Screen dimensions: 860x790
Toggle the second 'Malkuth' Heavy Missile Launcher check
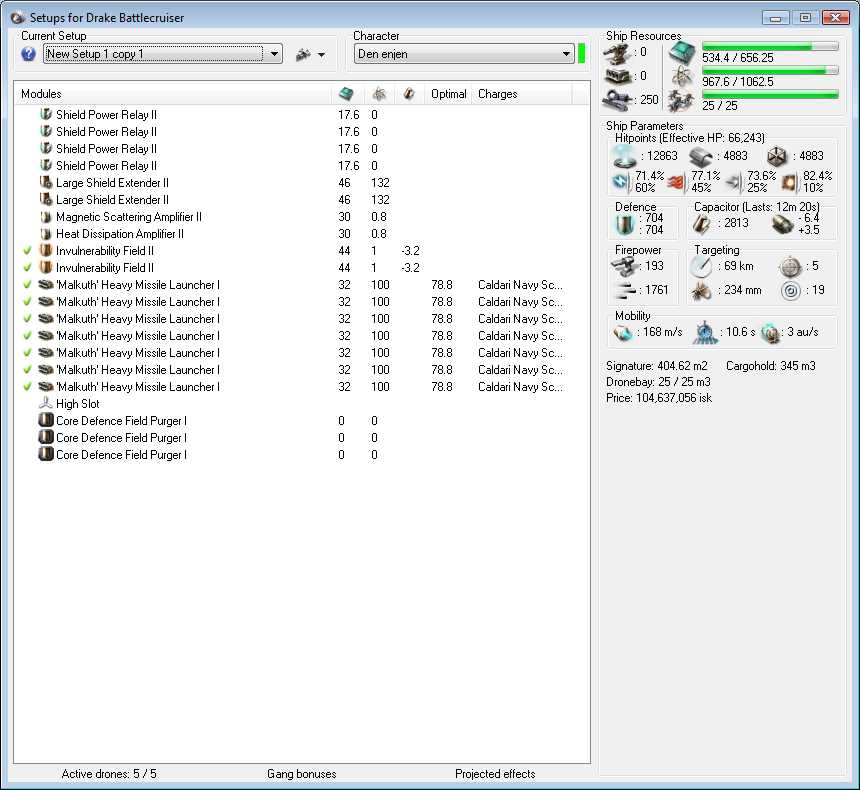[x=27, y=302]
